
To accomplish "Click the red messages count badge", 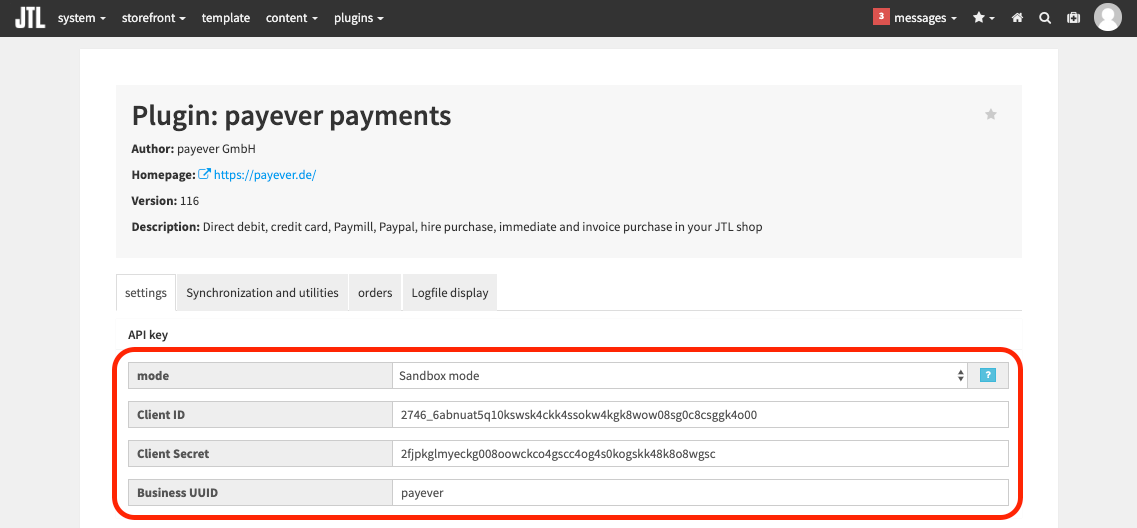I will [x=881, y=17].
